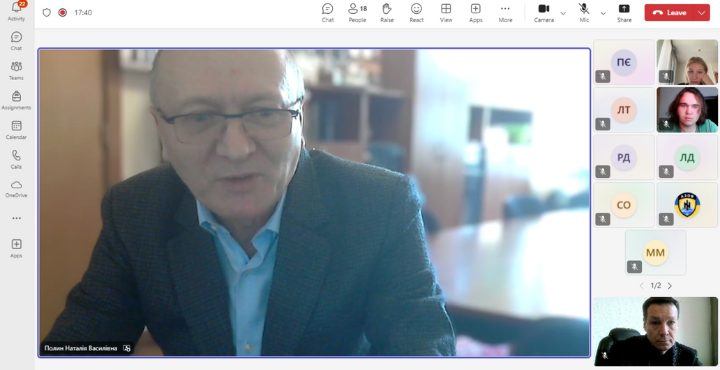The height and width of the screenshot is (370, 720).
Task: Click the 1/2 page indicator
Action: coord(656,286)
